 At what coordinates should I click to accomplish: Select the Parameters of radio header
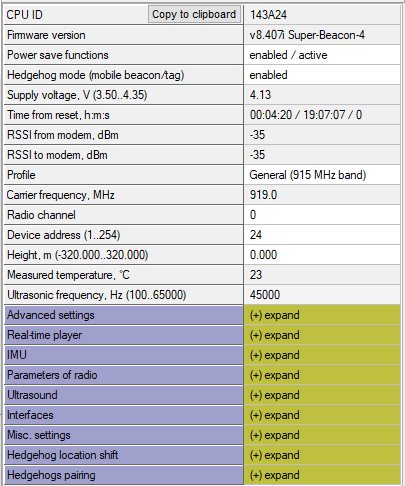click(124, 375)
